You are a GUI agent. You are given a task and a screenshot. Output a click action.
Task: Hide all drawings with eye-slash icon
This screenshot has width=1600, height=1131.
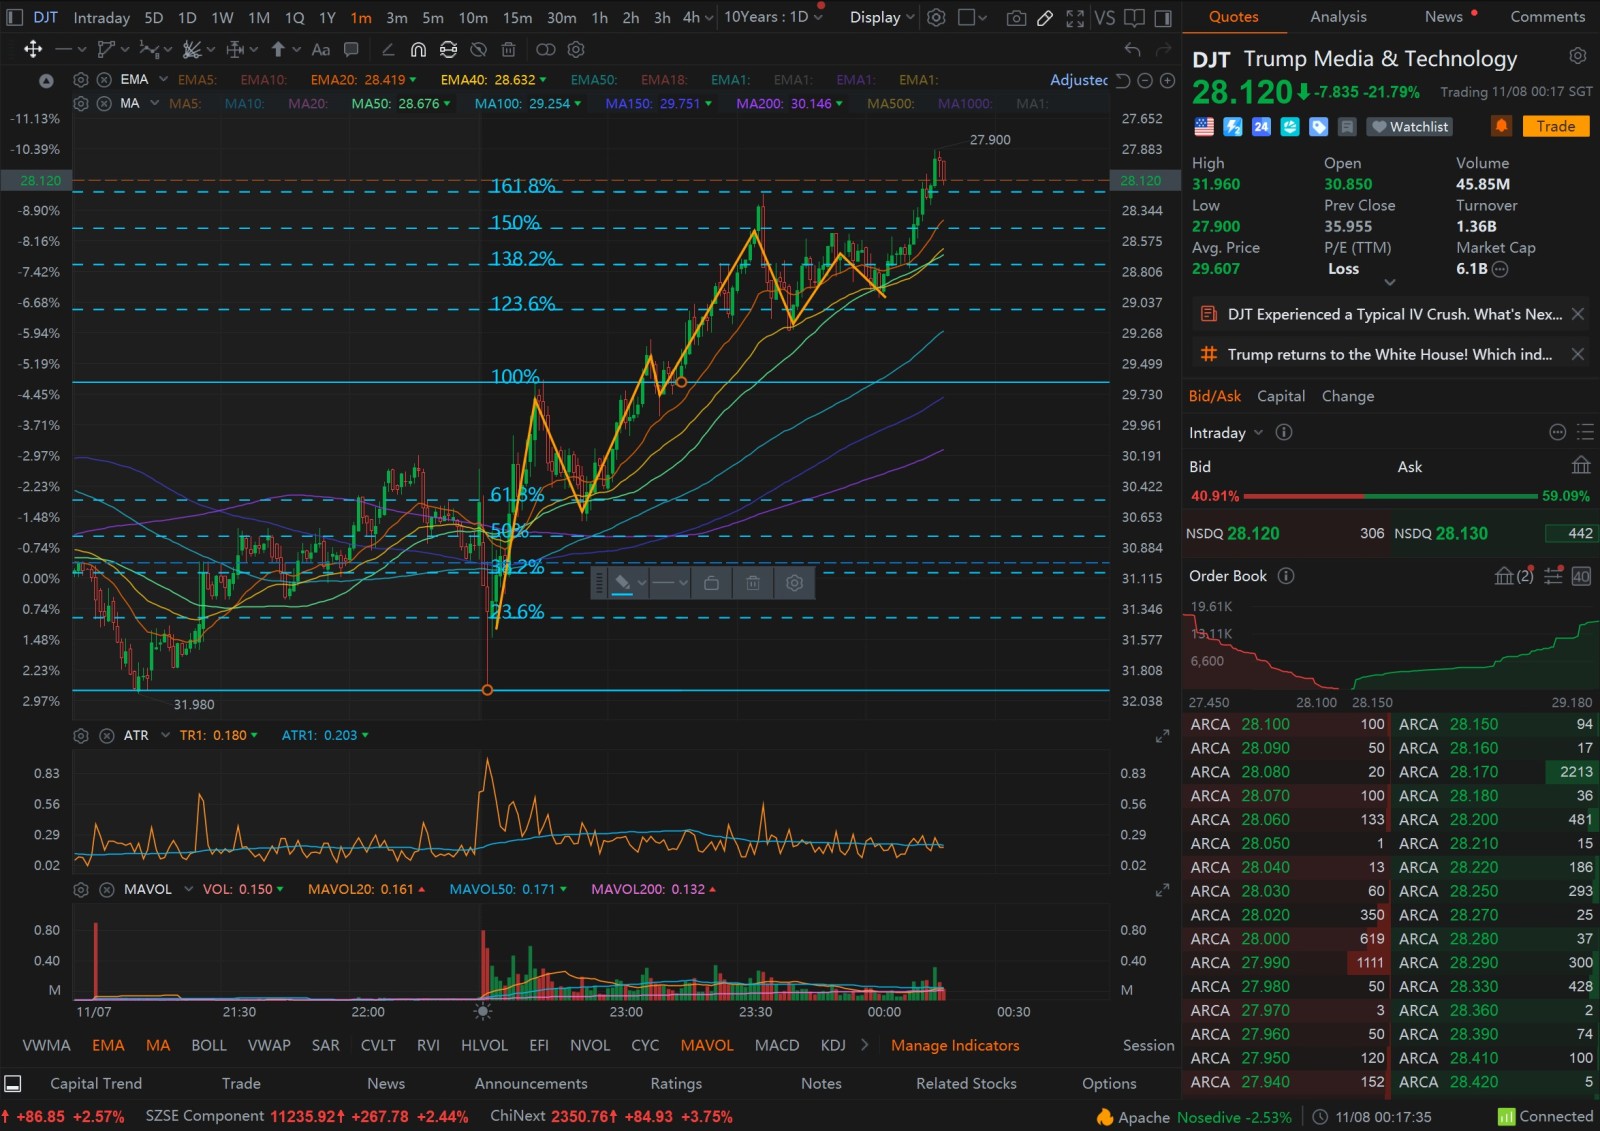478,49
